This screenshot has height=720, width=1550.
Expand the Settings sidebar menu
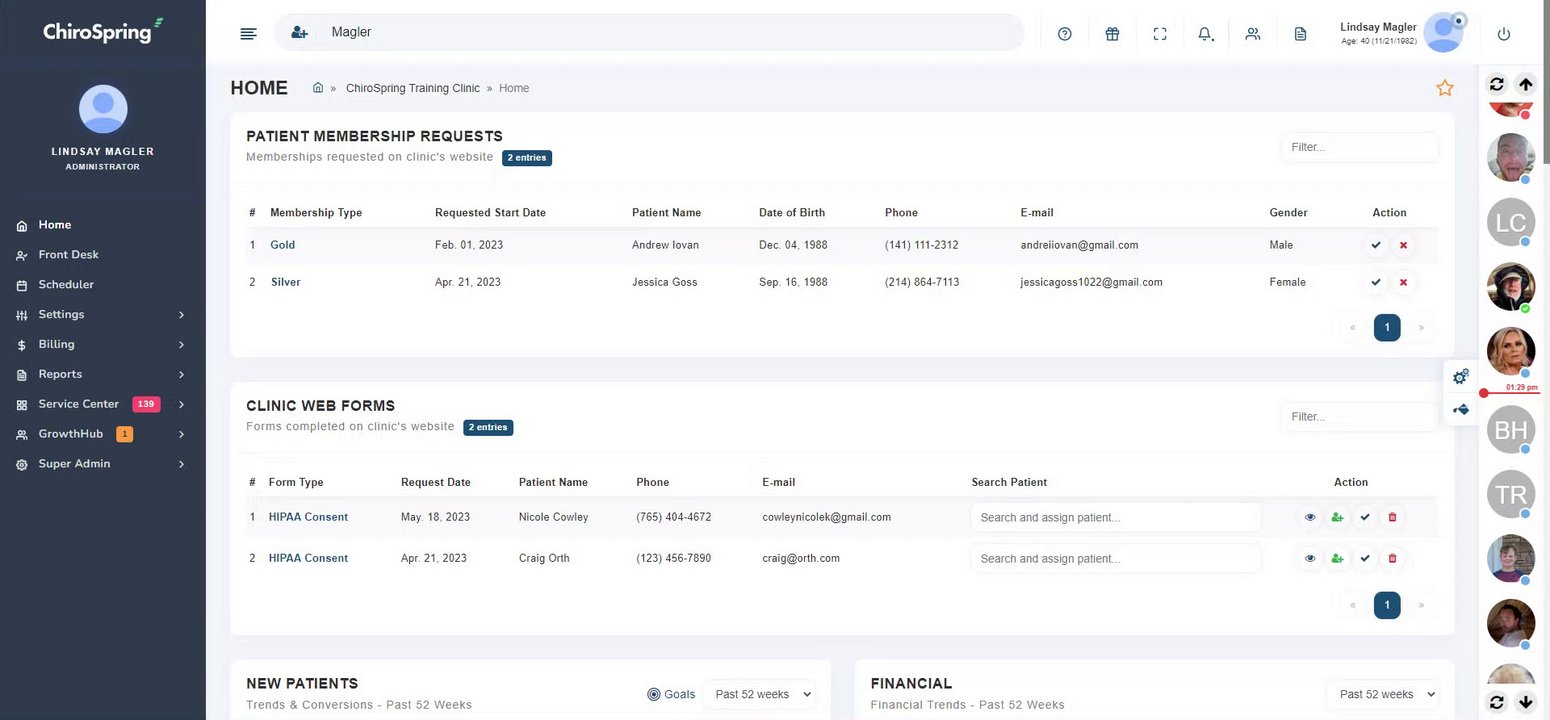click(103, 314)
